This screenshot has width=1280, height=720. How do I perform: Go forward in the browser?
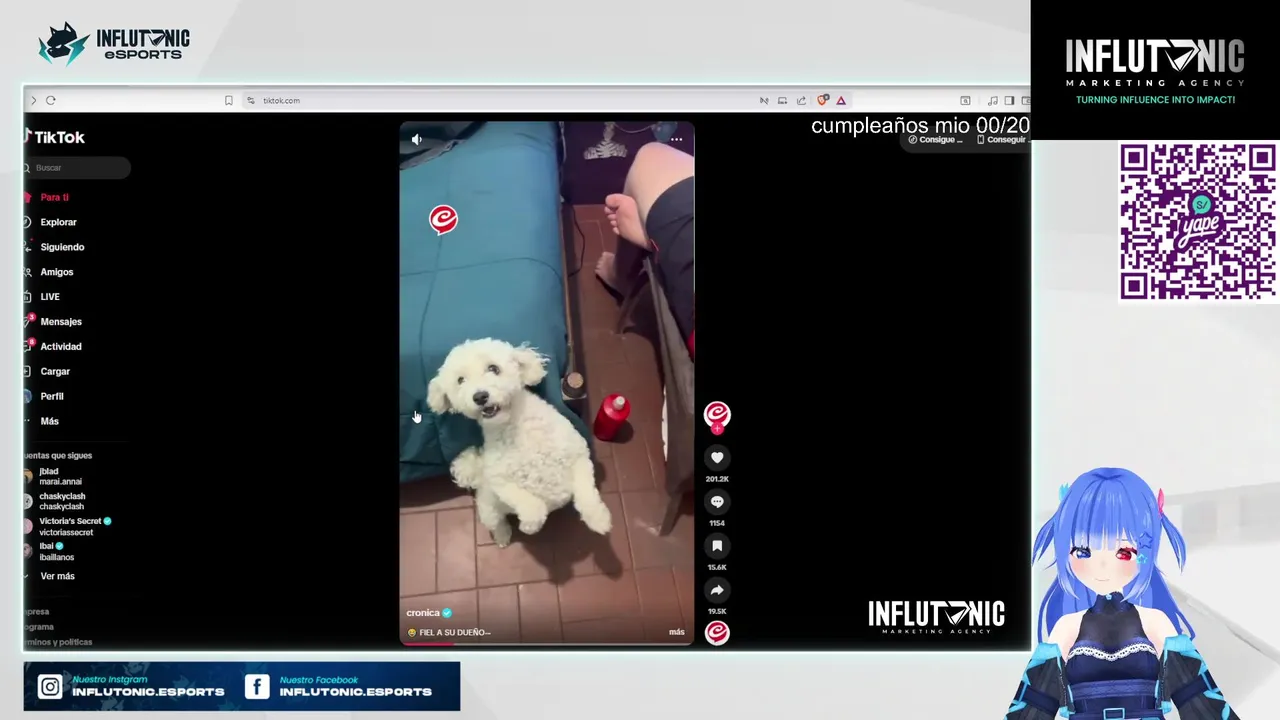[x=33, y=100]
